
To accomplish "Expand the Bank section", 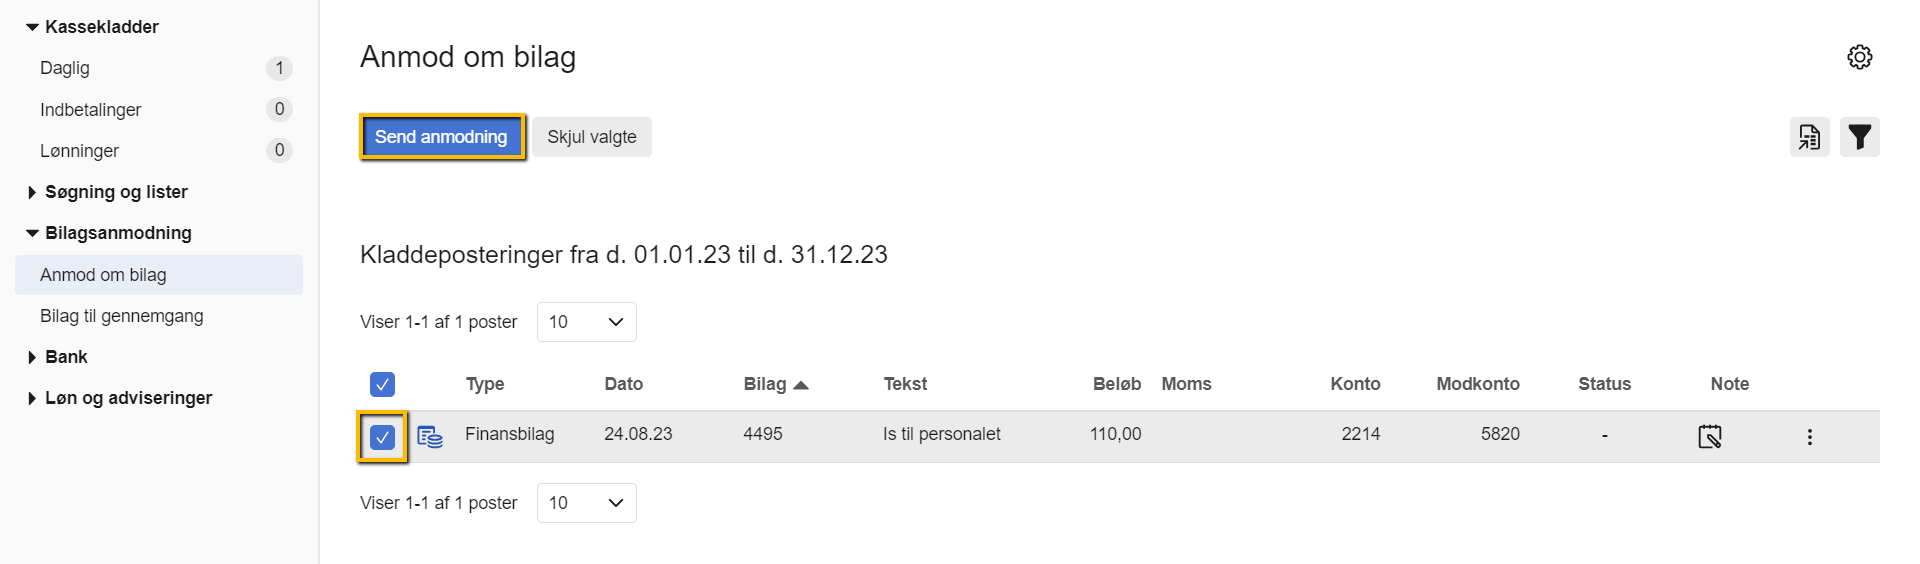I will [32, 357].
